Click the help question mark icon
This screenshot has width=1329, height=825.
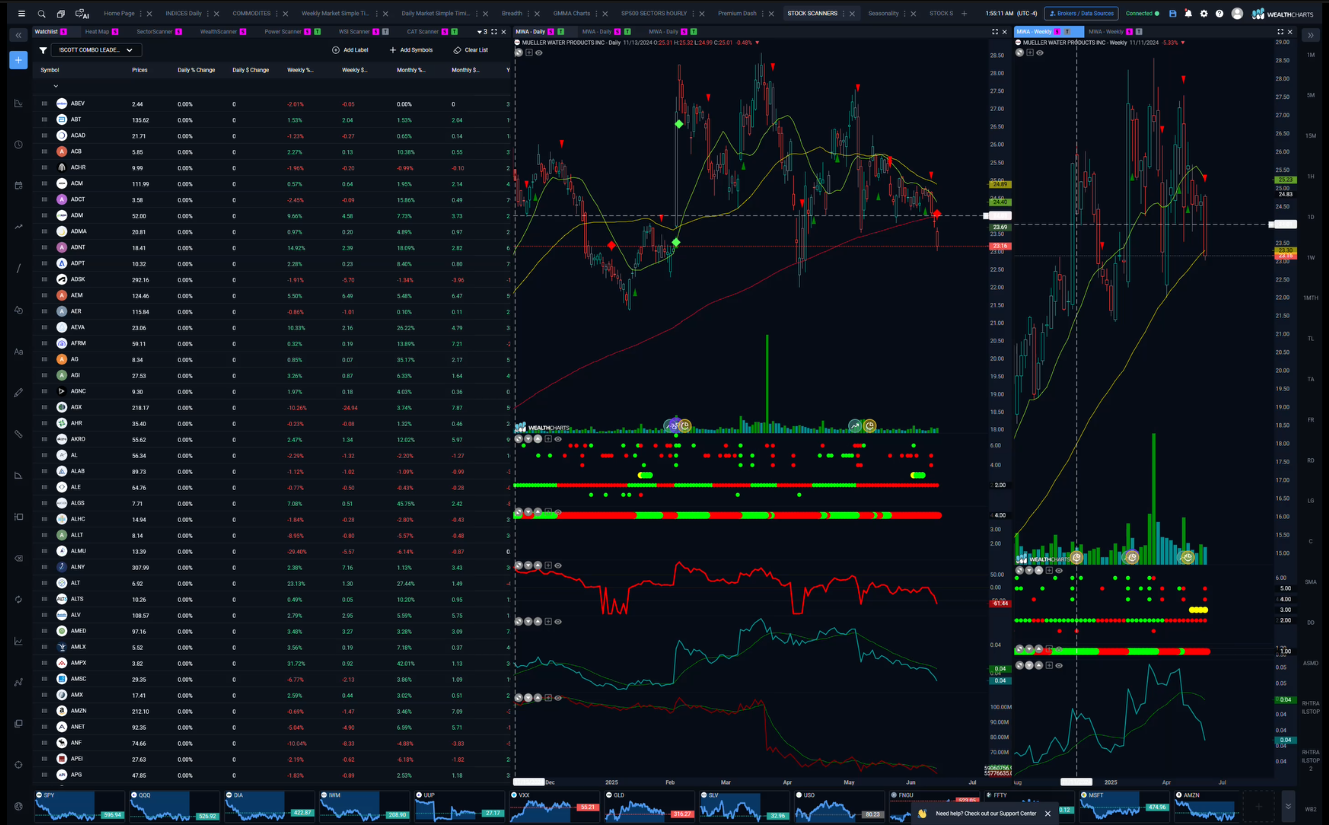pyautogui.click(x=1219, y=14)
